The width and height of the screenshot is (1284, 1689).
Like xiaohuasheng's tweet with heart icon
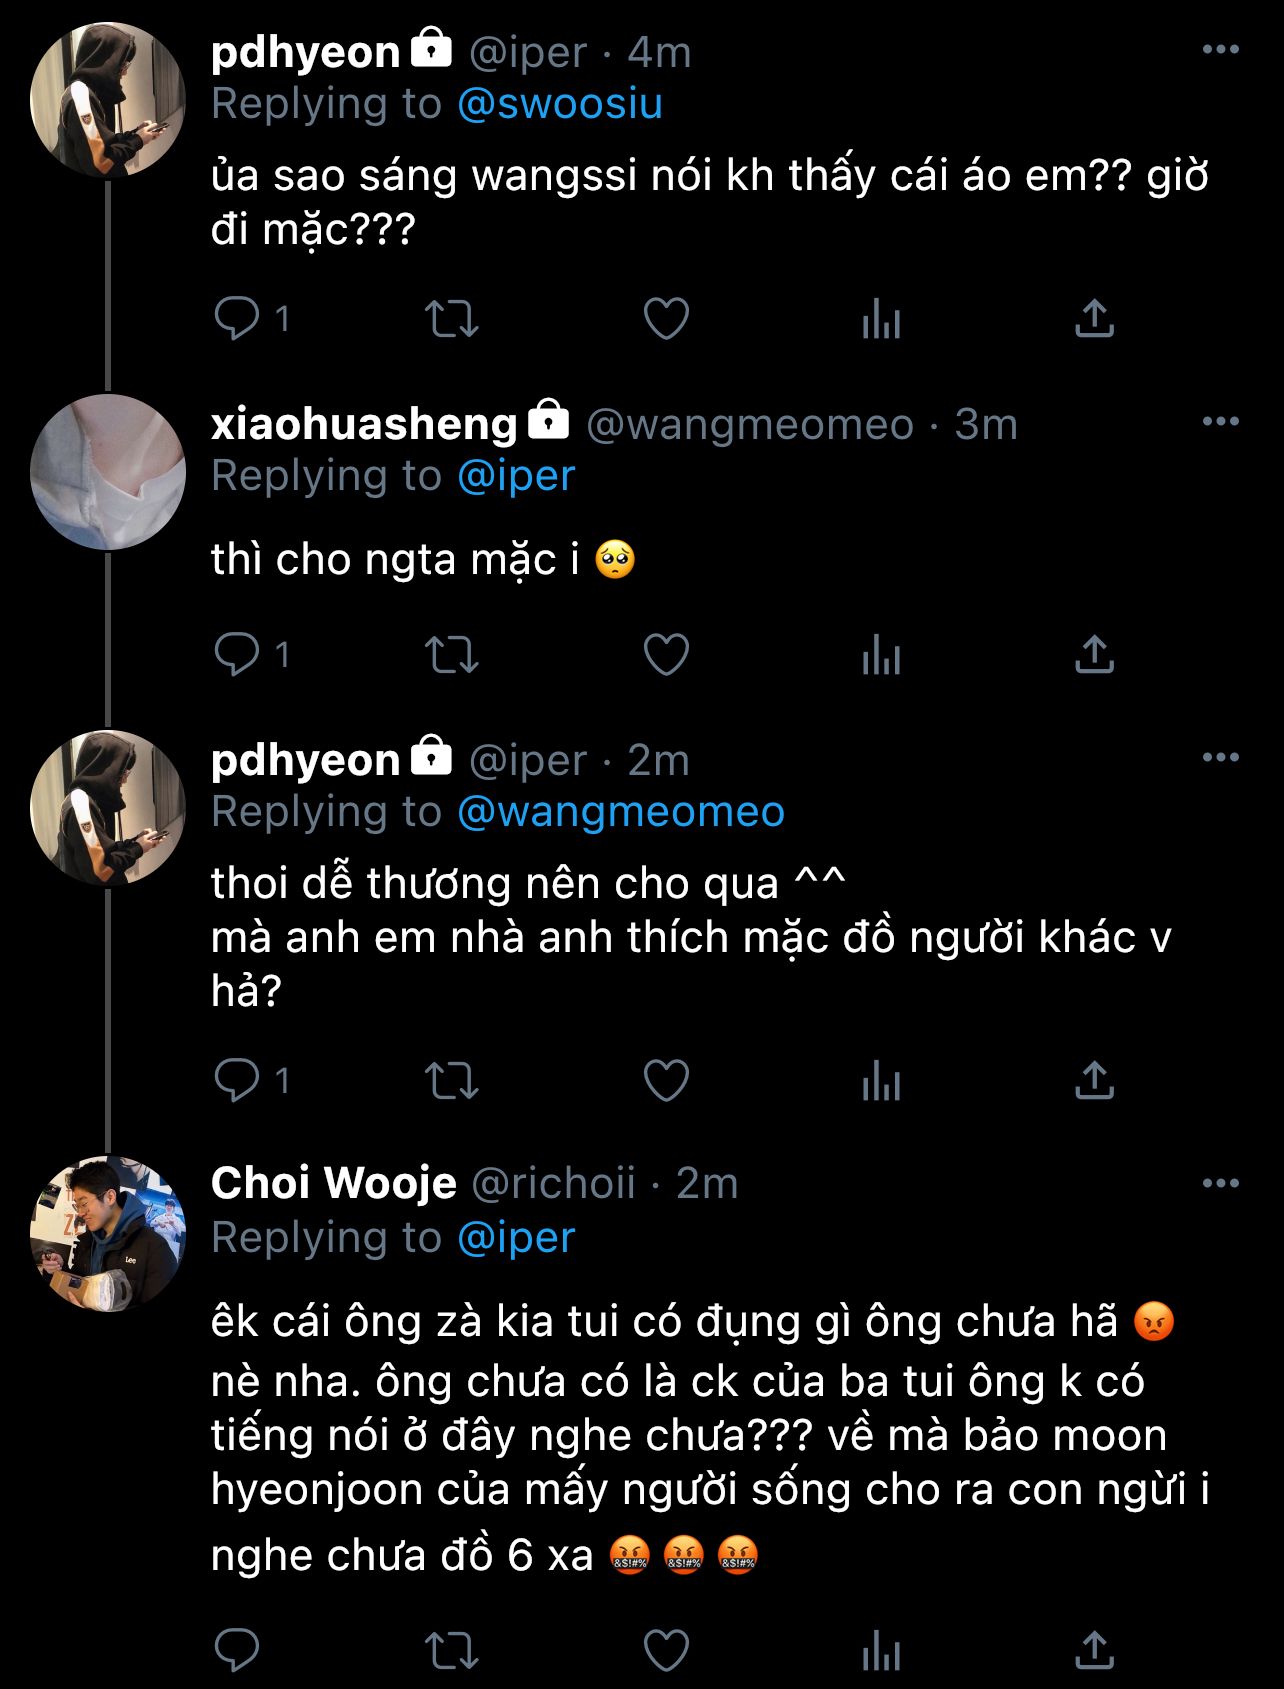click(666, 655)
